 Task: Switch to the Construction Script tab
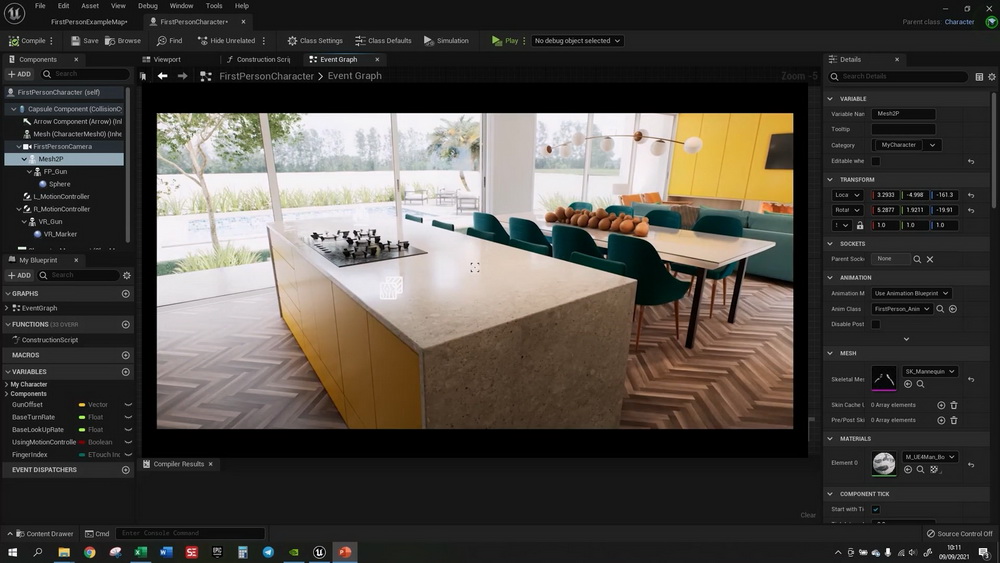pyautogui.click(x=258, y=59)
